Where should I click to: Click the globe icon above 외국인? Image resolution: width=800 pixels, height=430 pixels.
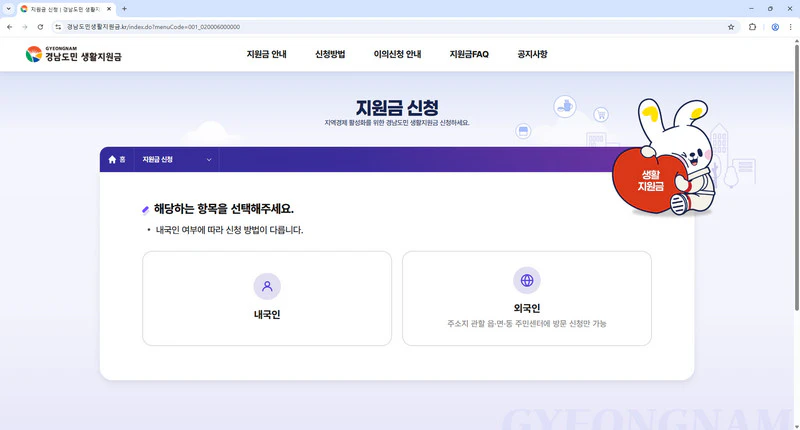point(527,280)
